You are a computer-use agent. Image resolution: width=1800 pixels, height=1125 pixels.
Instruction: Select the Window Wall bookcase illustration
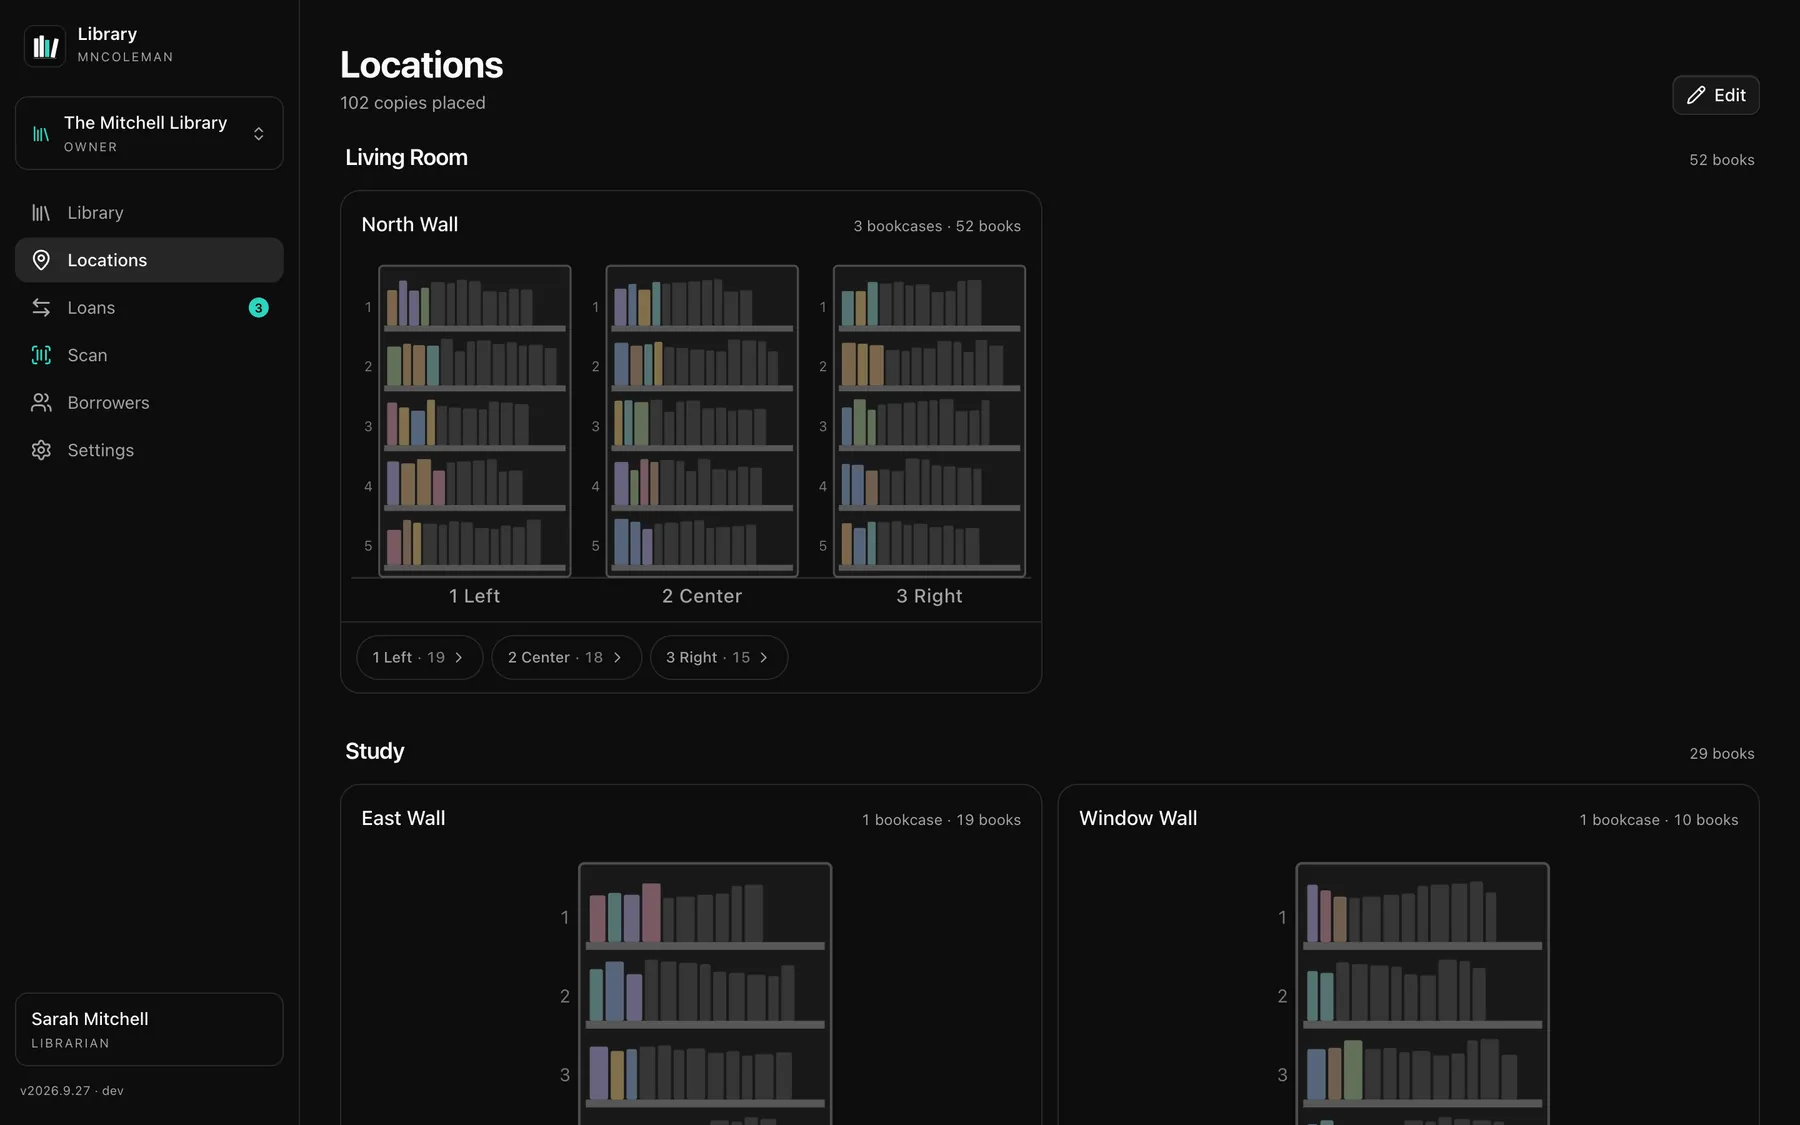(1422, 993)
